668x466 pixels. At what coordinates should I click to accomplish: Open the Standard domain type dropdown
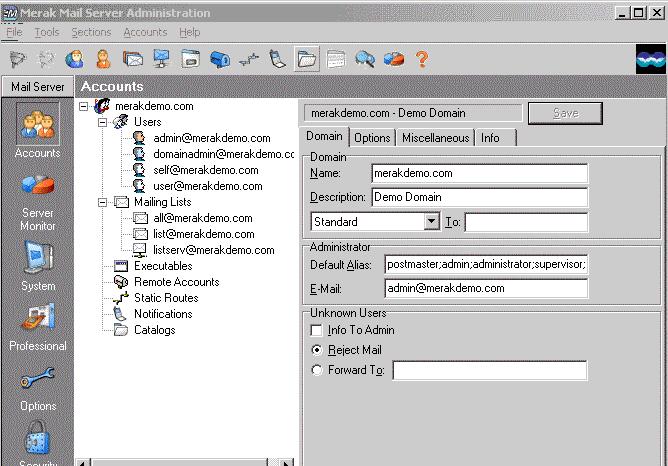point(431,221)
